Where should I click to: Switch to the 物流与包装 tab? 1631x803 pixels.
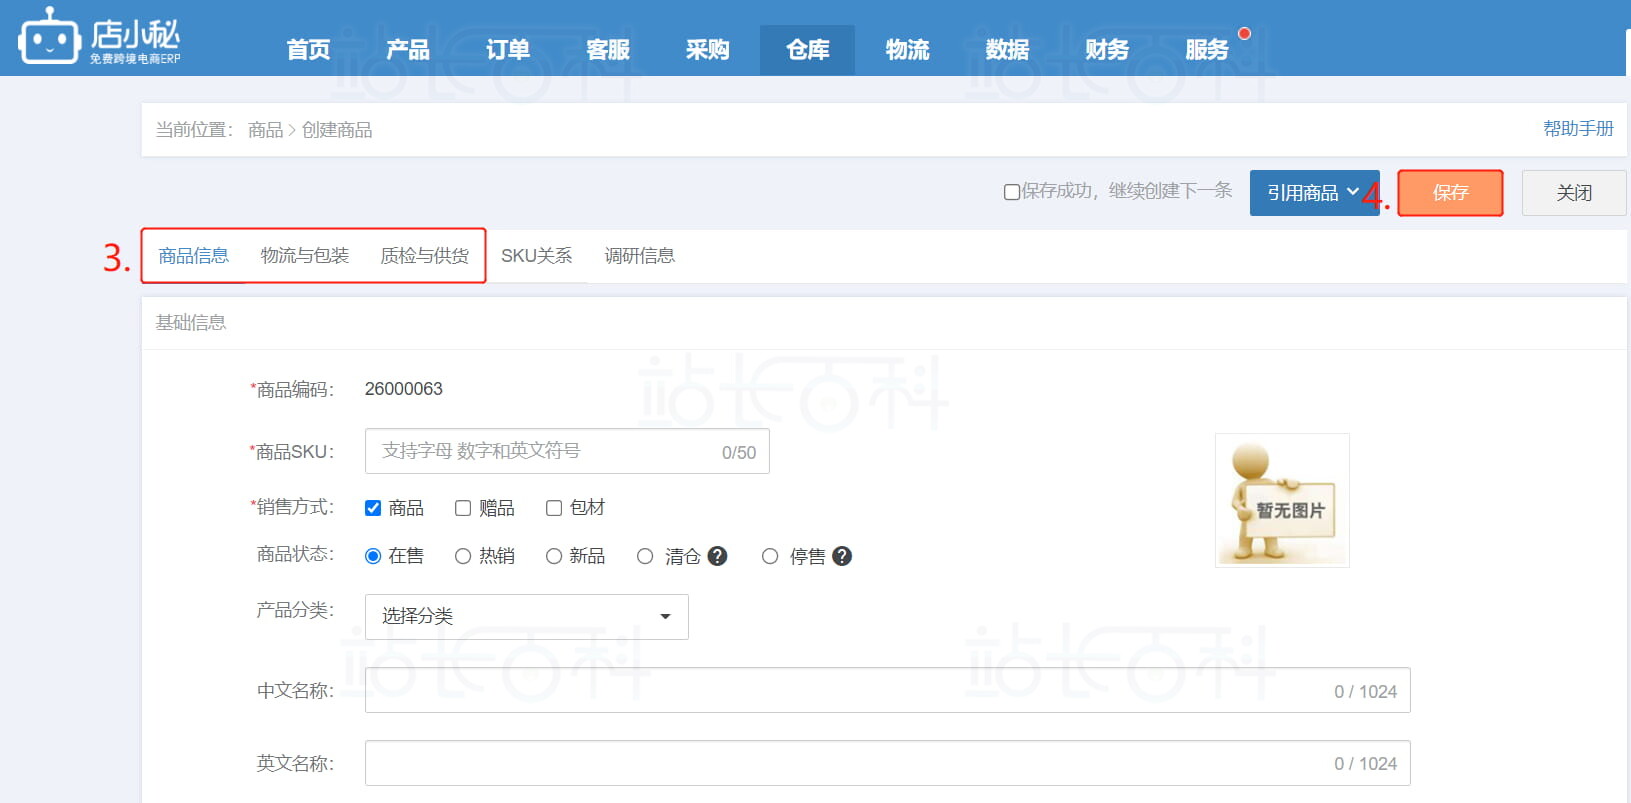[304, 256]
